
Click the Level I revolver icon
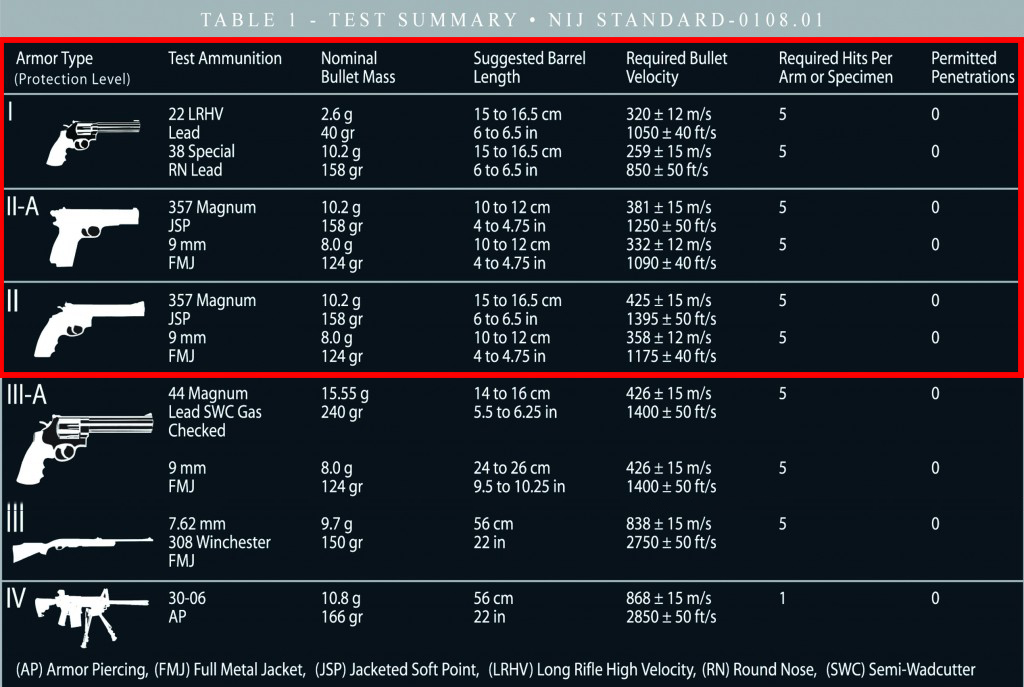click(93, 142)
